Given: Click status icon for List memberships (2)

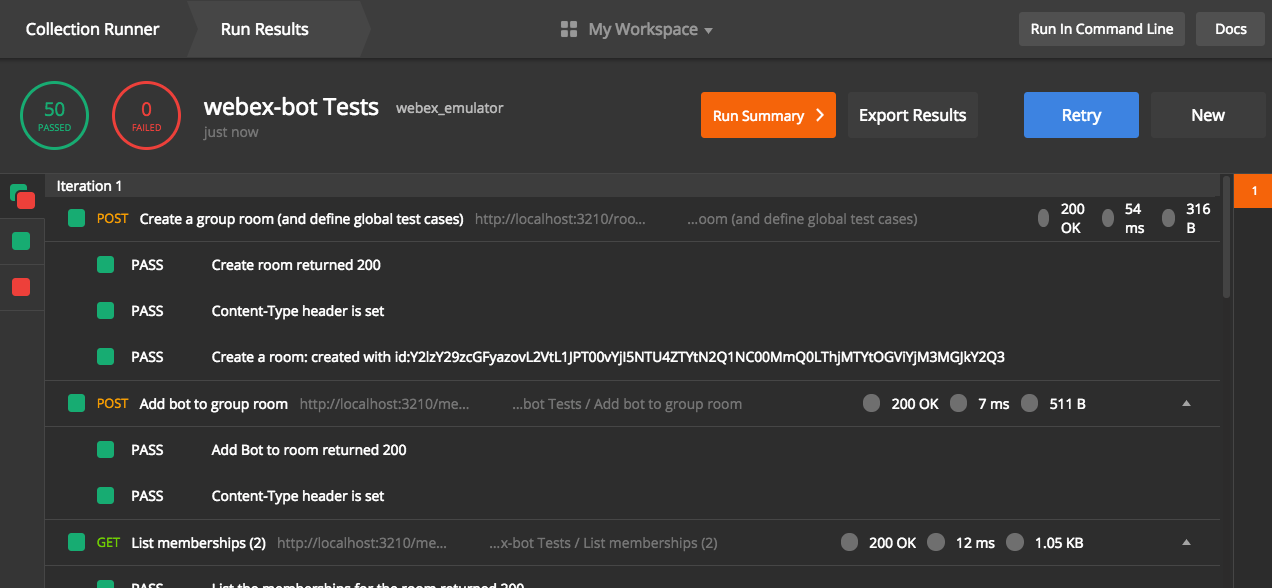Looking at the screenshot, I should click(x=76, y=543).
